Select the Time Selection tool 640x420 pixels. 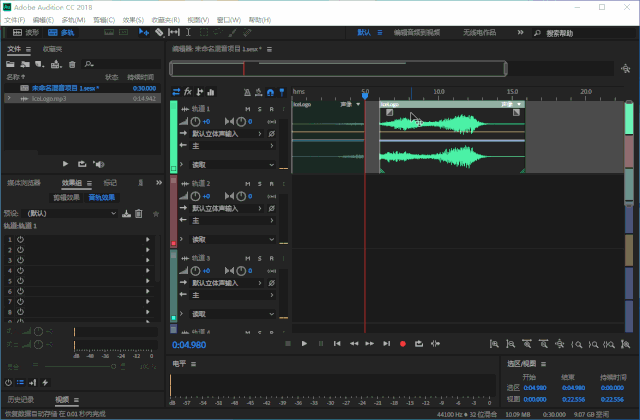pos(188,32)
